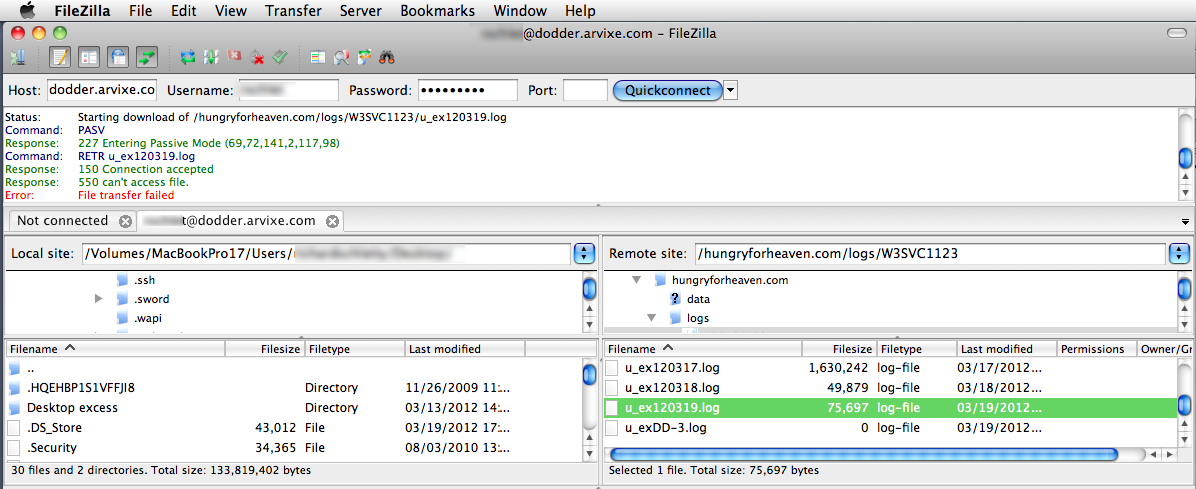Toggle synchronized browsing

pyautogui.click(x=365, y=57)
